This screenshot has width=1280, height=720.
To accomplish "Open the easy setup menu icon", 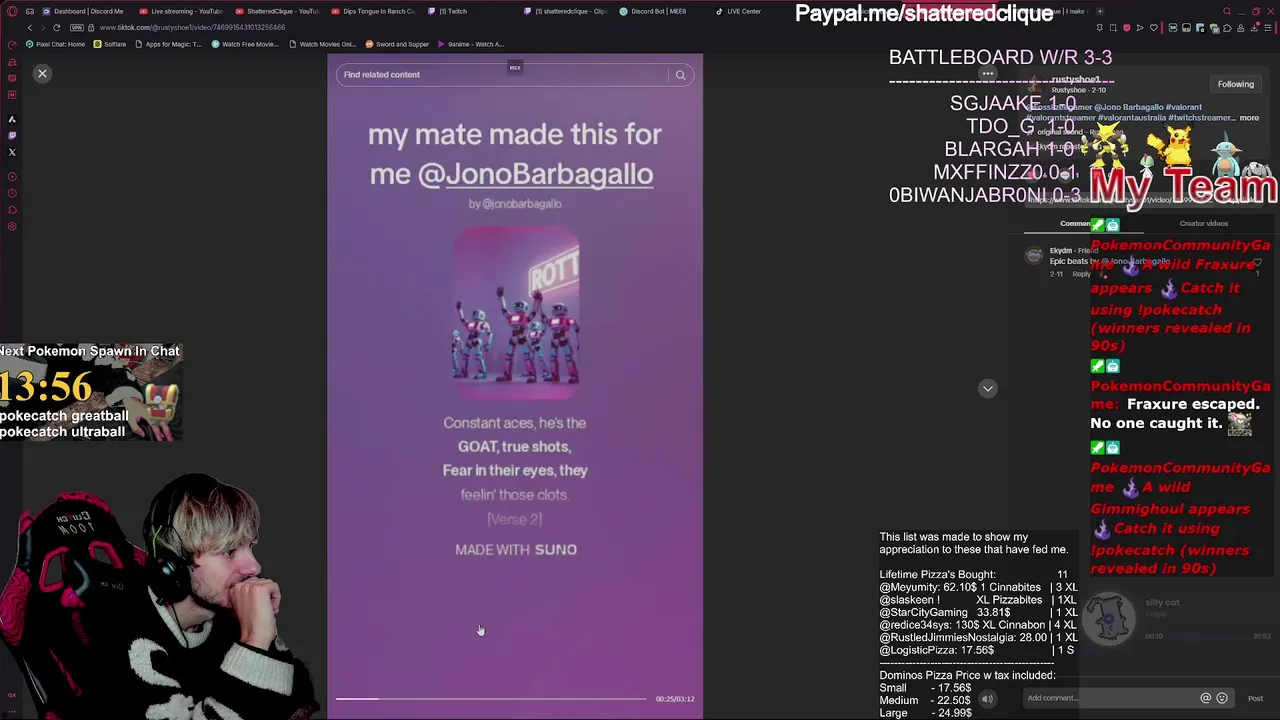I will pos(1268,28).
